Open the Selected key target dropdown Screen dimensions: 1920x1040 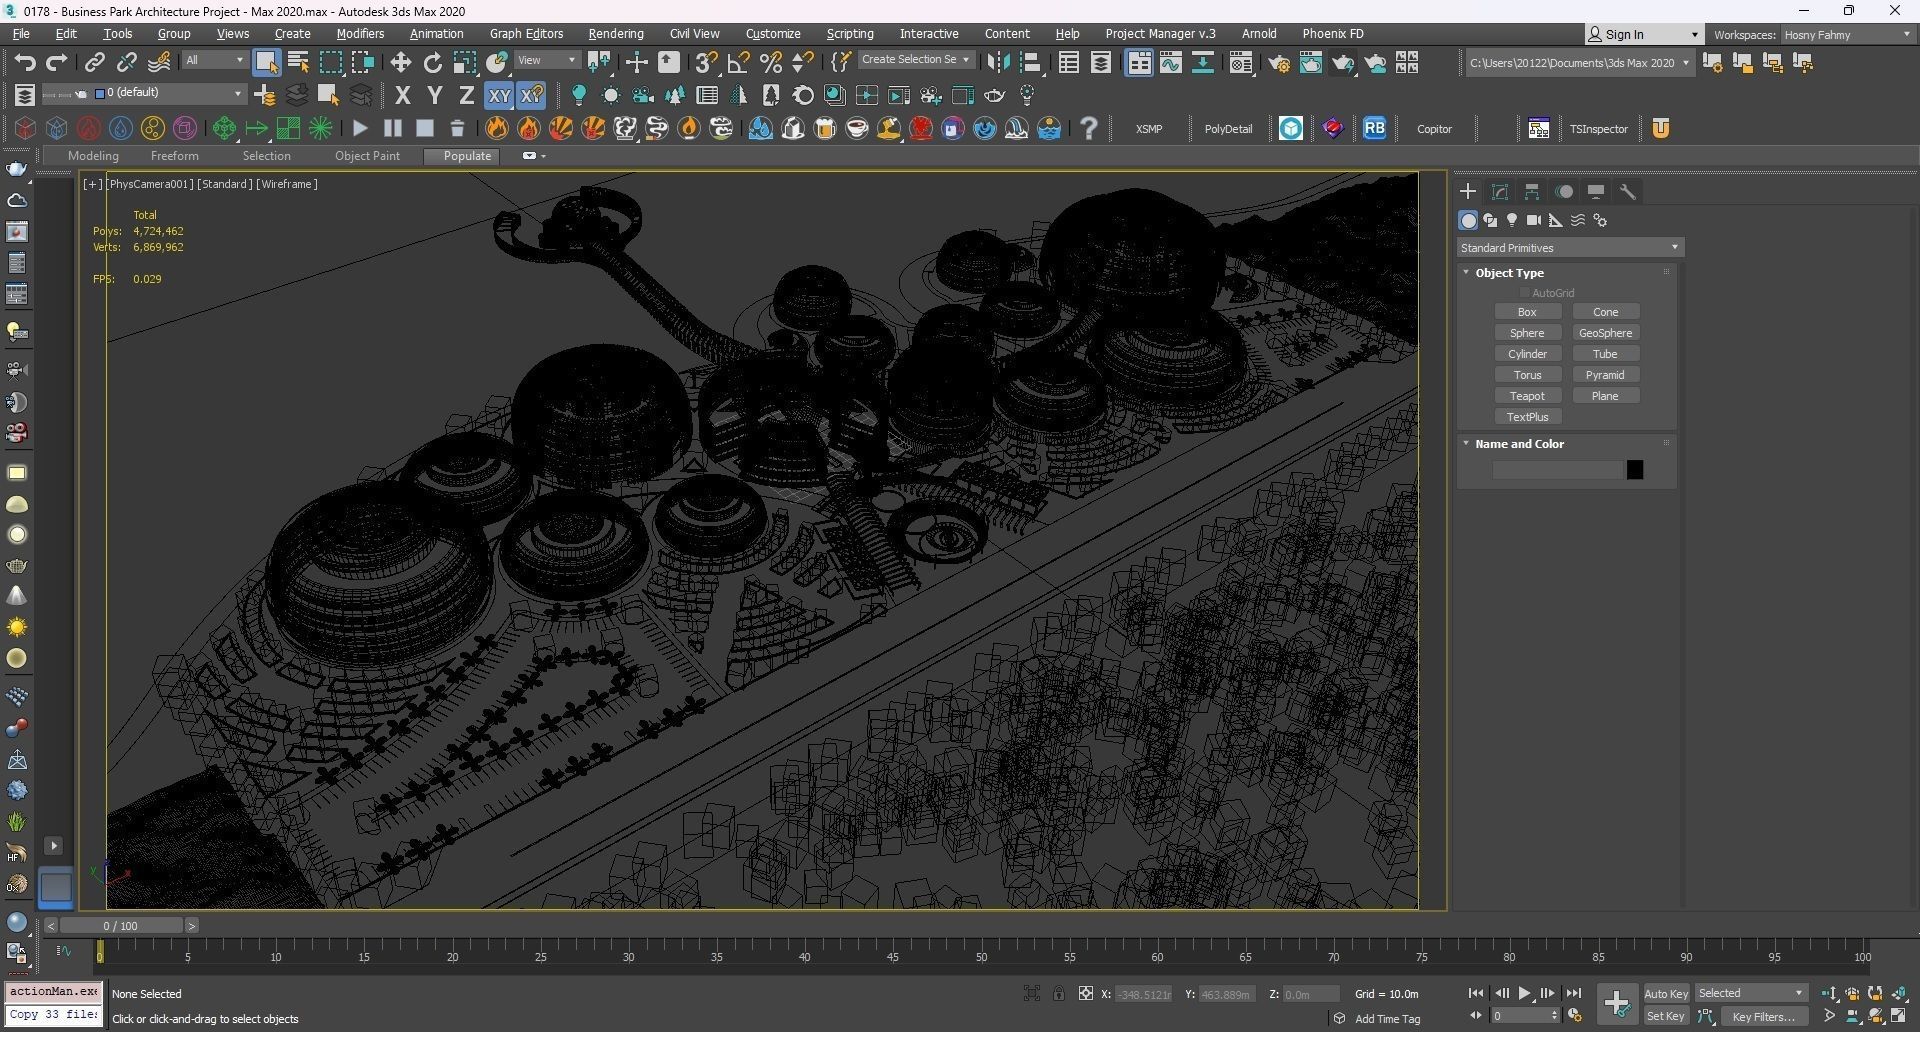click(x=1750, y=993)
